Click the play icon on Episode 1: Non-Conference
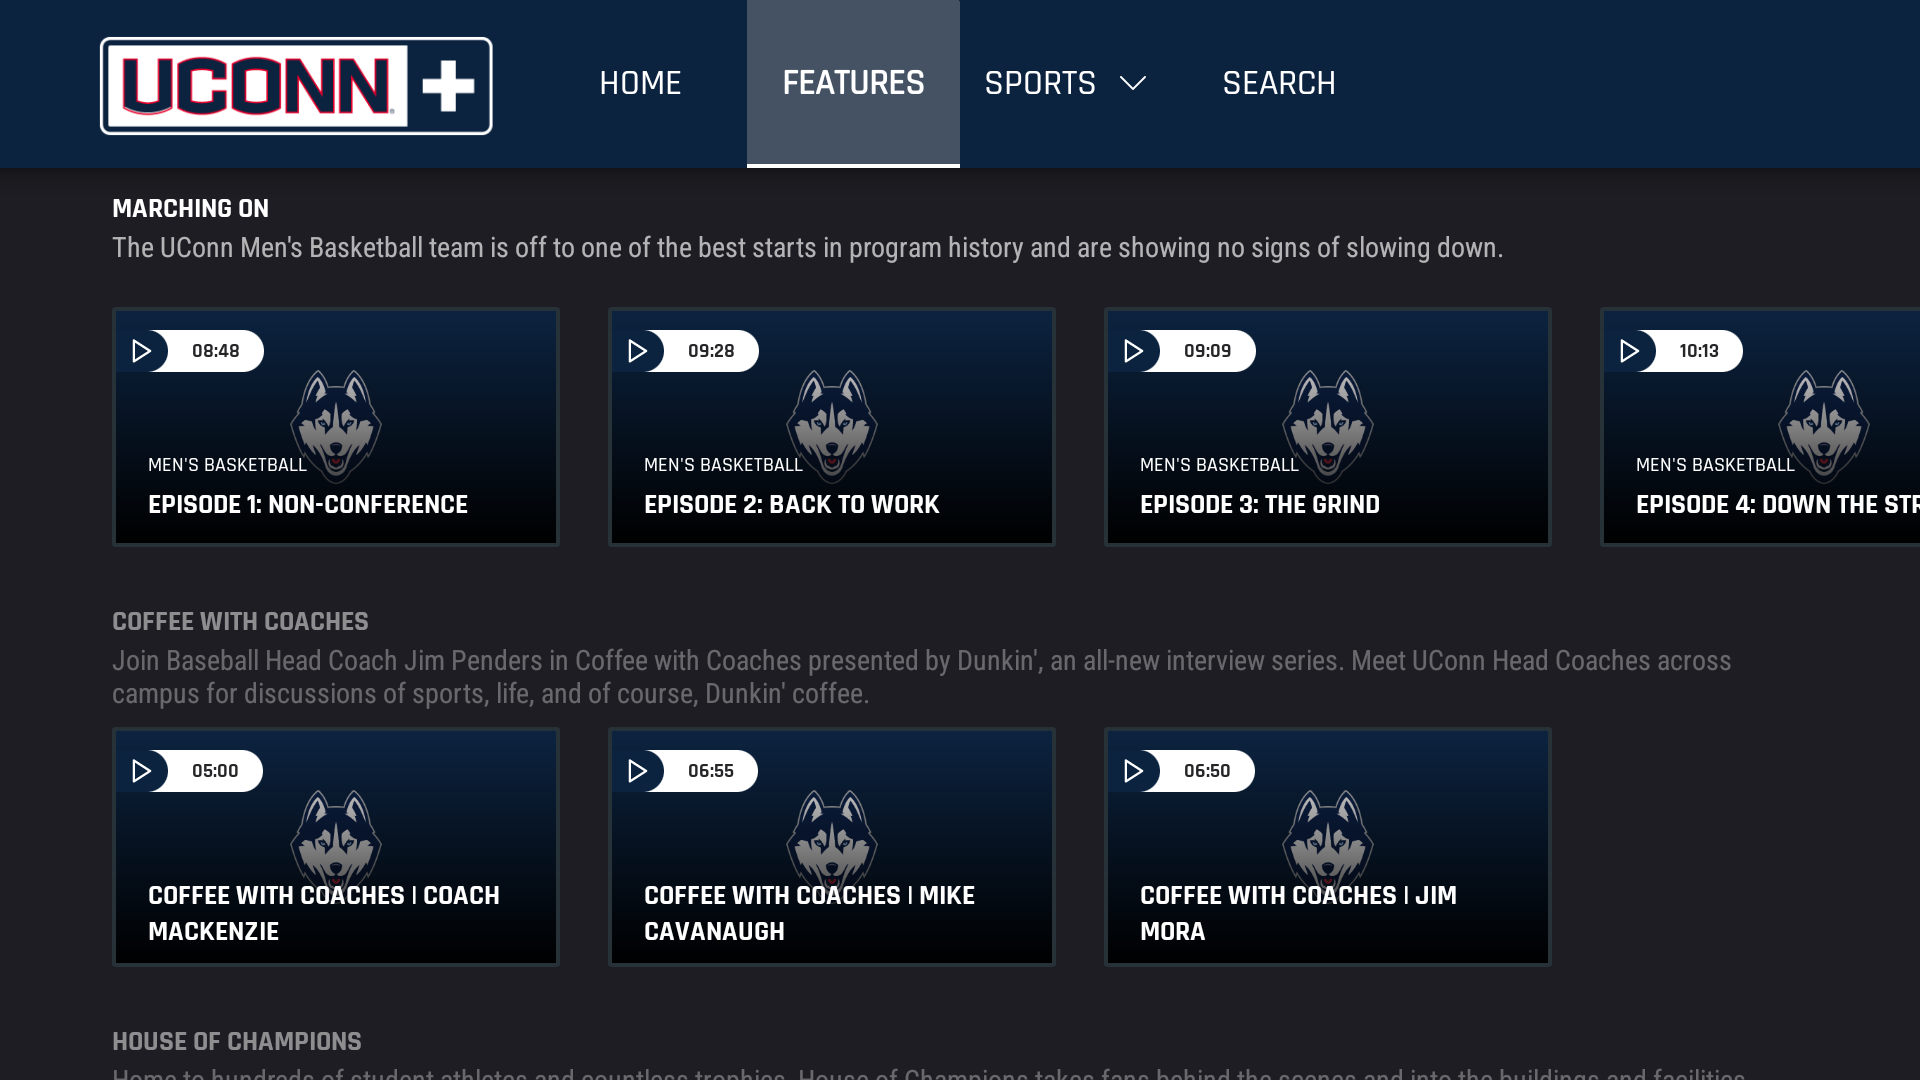The image size is (1920, 1080). point(143,351)
